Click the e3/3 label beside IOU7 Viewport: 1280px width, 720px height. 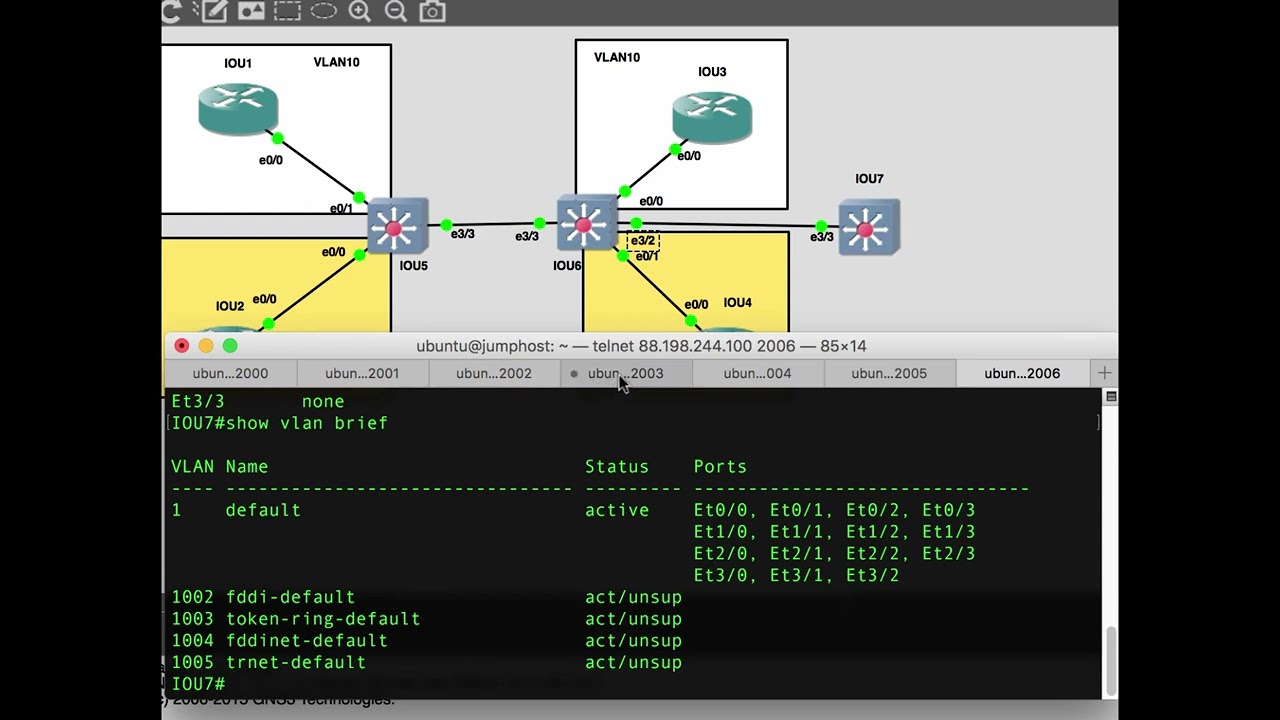(821, 237)
